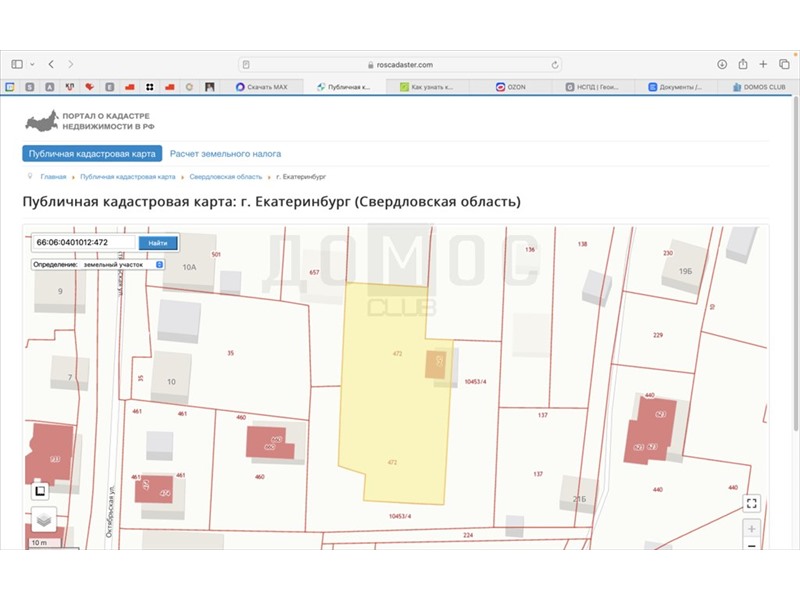The height and width of the screenshot is (600, 800).
Task: Toggle the Safari sidebar
Action: (17, 64)
